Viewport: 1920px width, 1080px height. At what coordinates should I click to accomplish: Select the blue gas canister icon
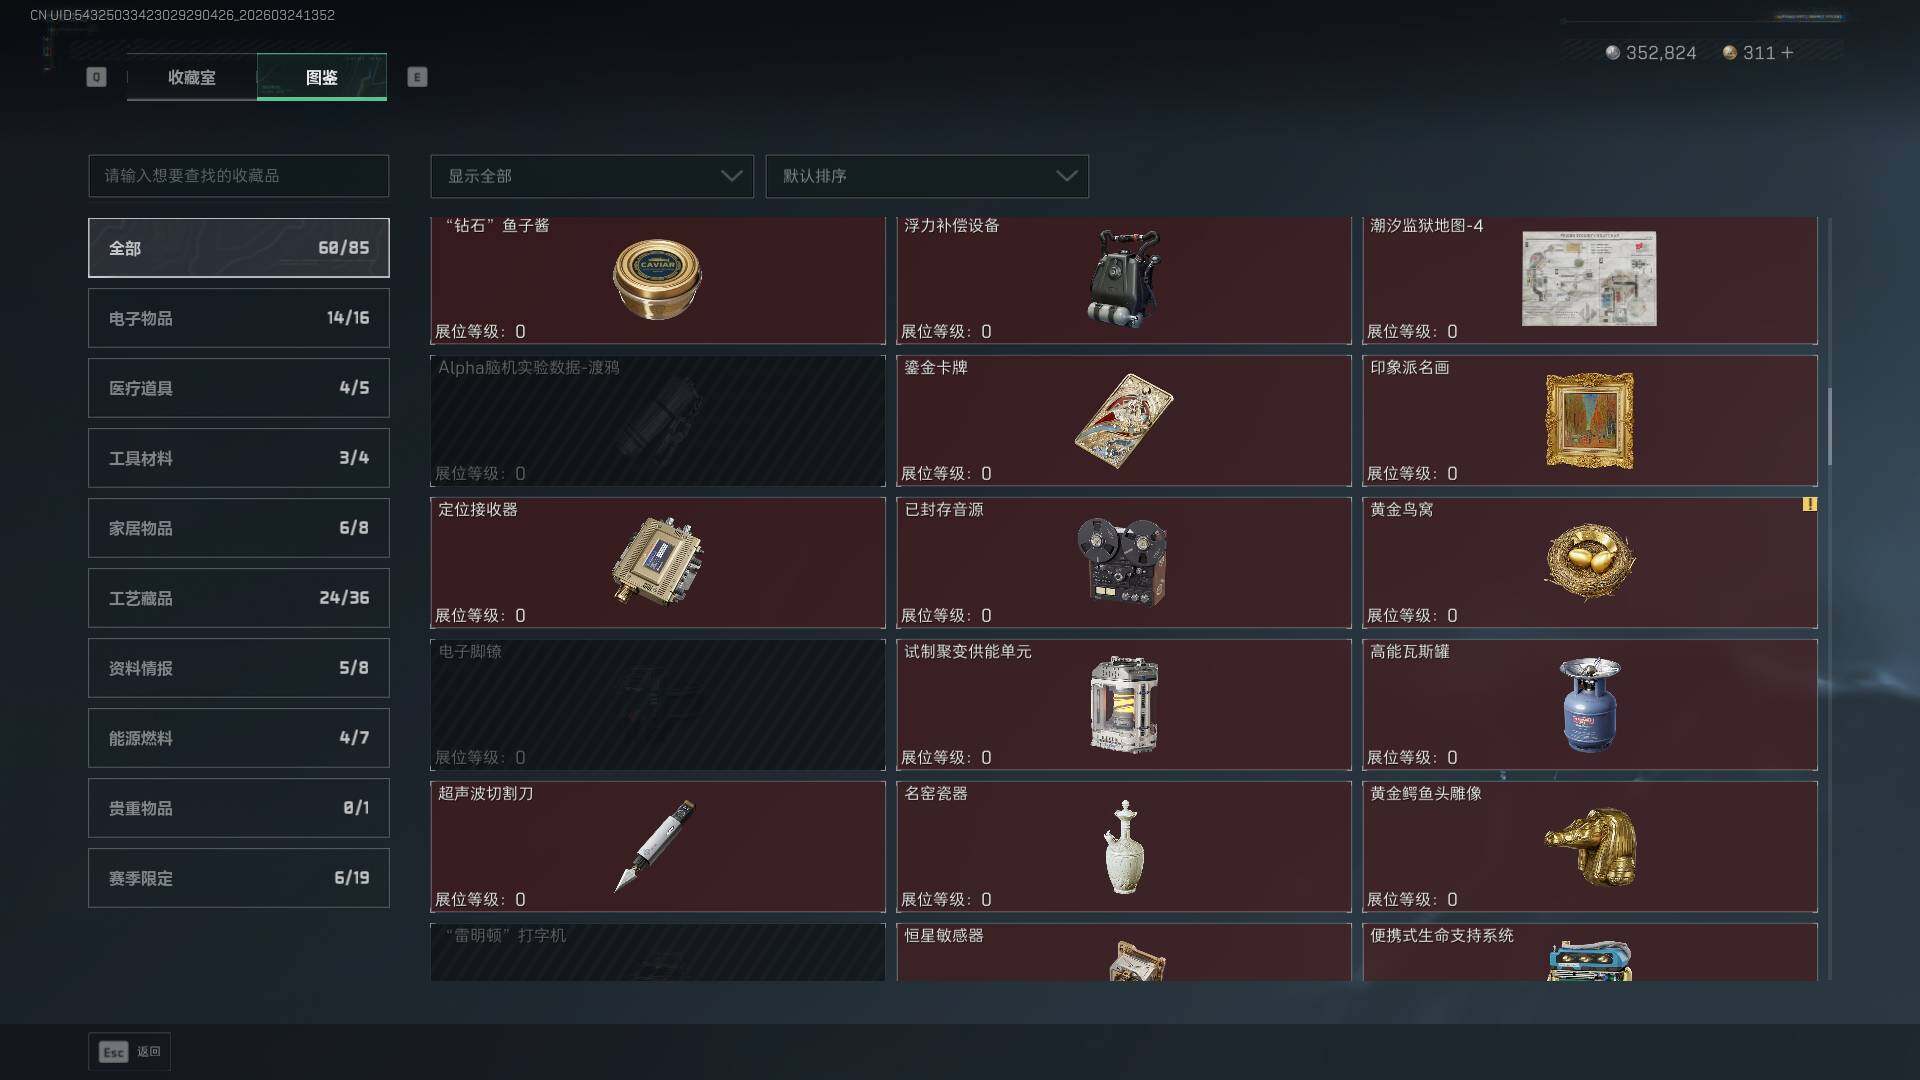(x=1590, y=705)
